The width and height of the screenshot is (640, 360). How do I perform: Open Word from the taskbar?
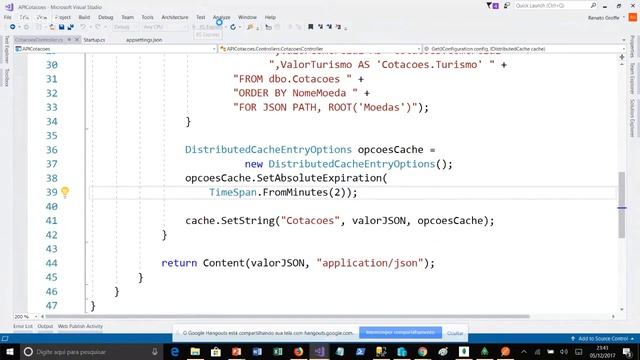coord(257,351)
